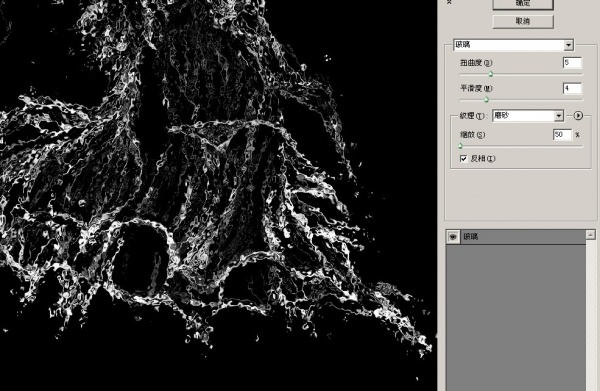The width and height of the screenshot is (600, 391).
Task: Click the 缩放 percent field showing 50
Action: tap(562, 135)
